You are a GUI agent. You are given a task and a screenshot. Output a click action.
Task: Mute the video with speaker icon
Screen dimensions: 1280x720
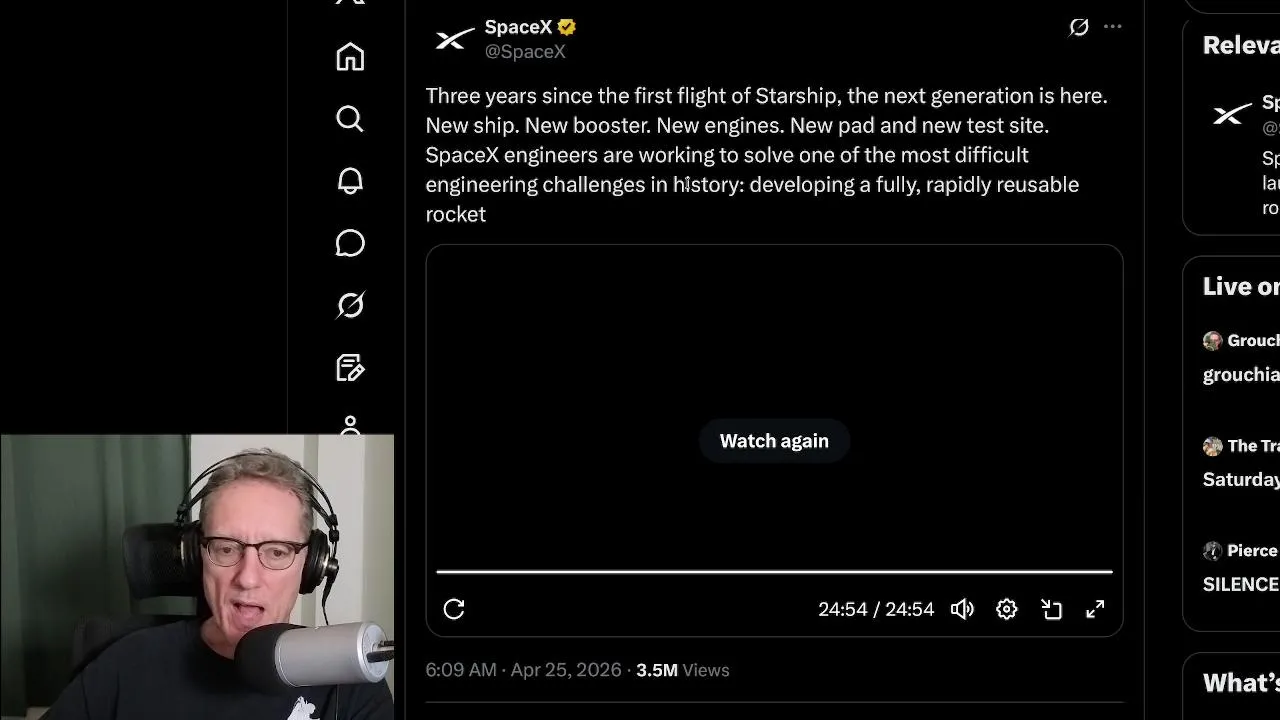click(x=962, y=609)
